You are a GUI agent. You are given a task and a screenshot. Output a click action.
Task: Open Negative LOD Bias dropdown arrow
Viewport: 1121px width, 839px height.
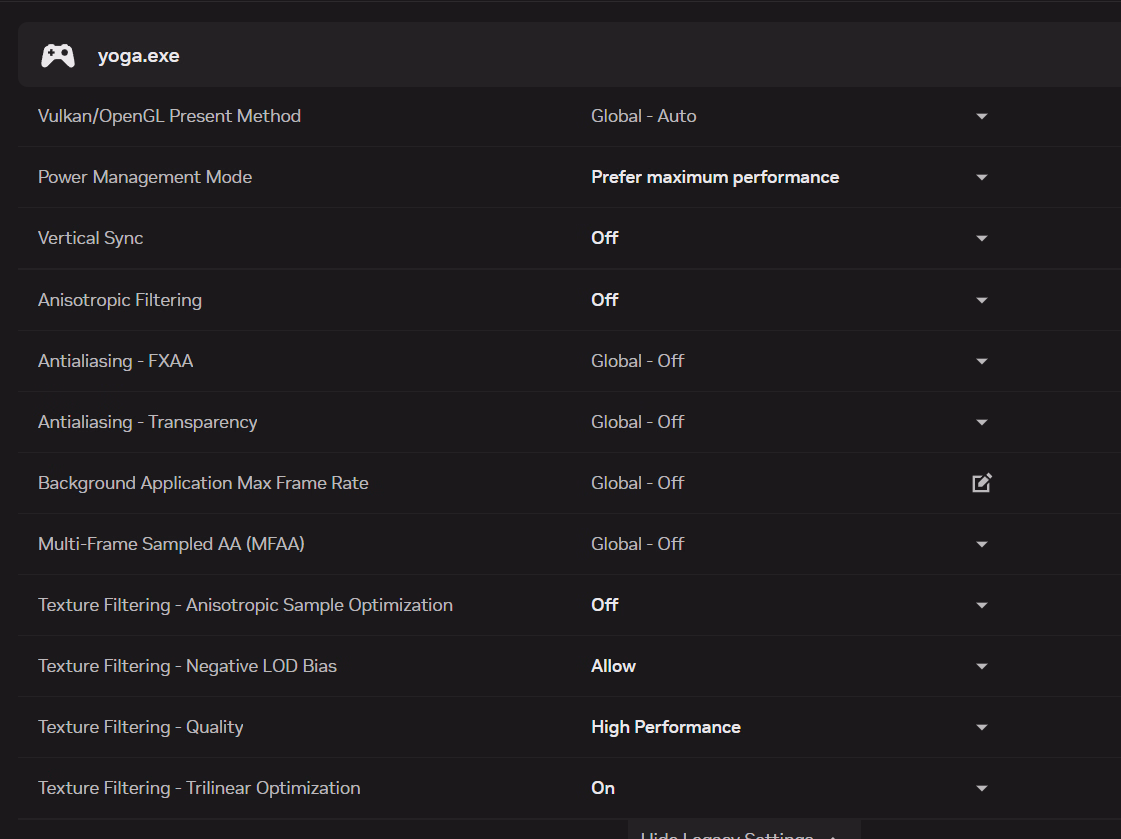click(982, 666)
